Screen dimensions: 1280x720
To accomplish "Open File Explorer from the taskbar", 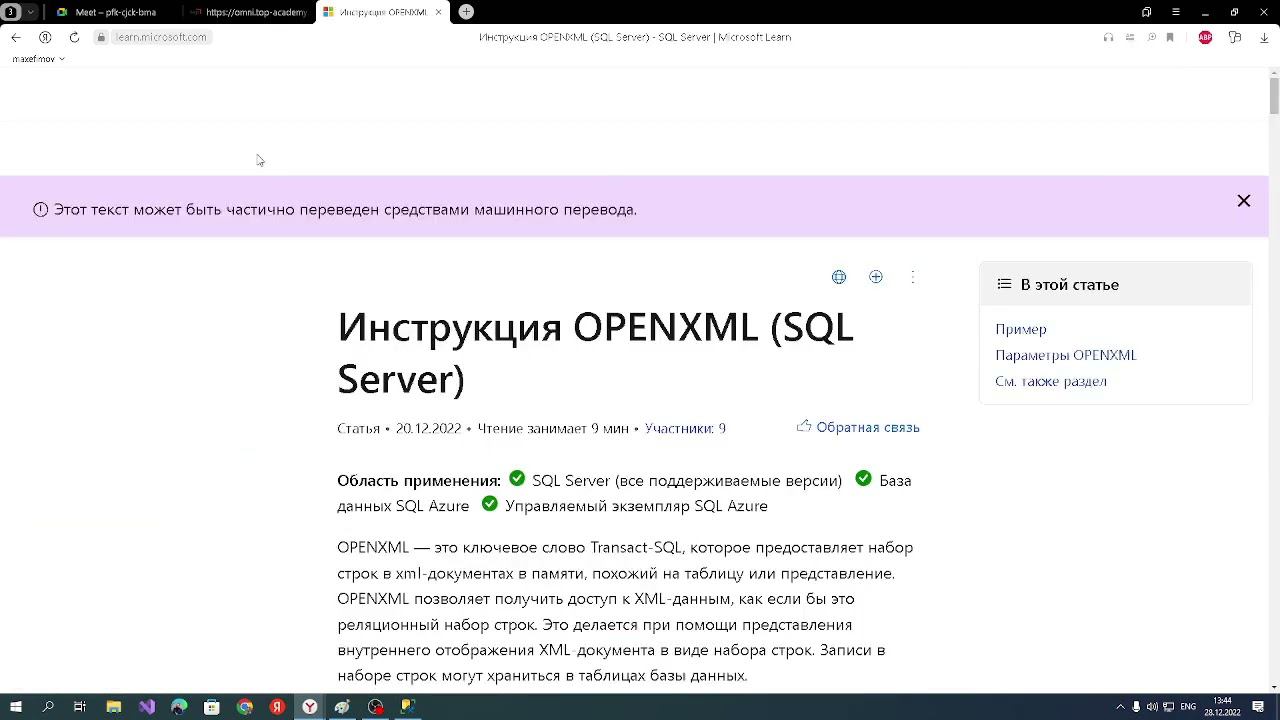I will tap(113, 707).
